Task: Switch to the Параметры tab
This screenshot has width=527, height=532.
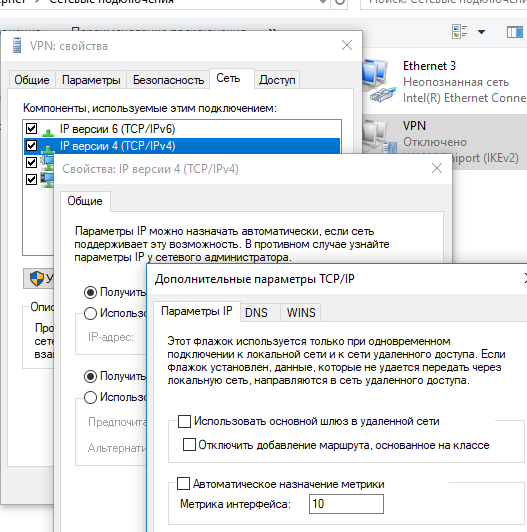Action: coord(91,80)
